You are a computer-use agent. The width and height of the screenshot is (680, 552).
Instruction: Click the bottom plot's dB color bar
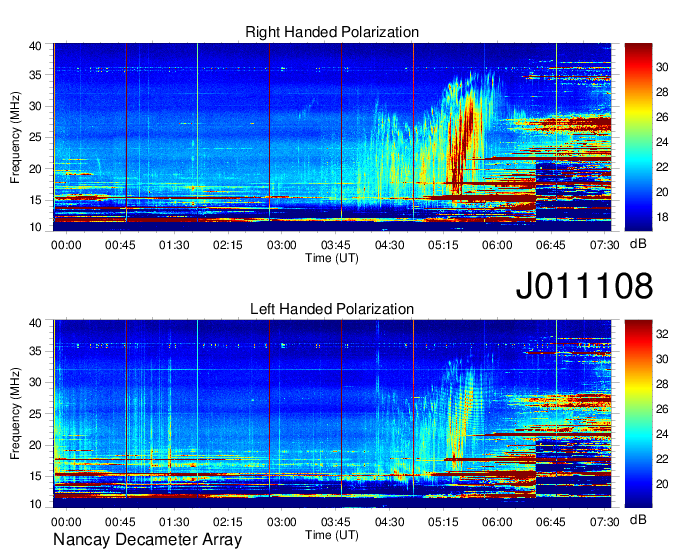coord(638,414)
